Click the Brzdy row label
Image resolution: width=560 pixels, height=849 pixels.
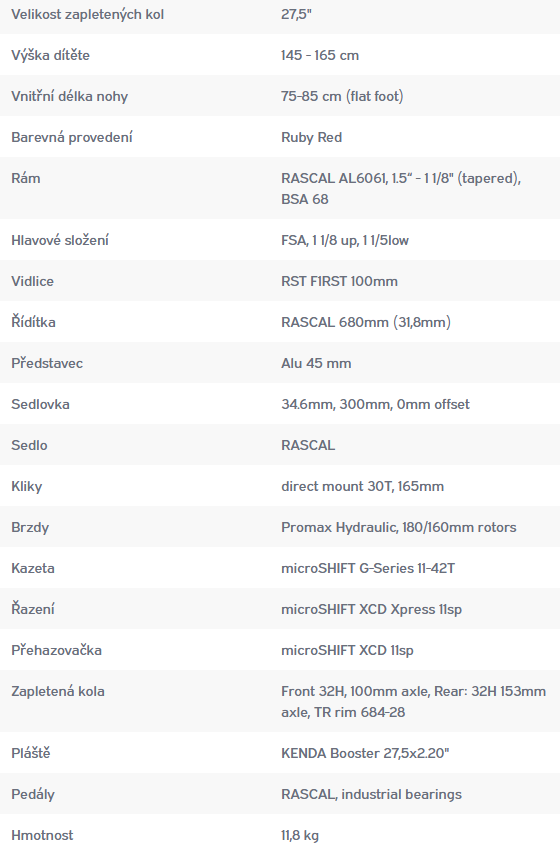[x=30, y=527]
